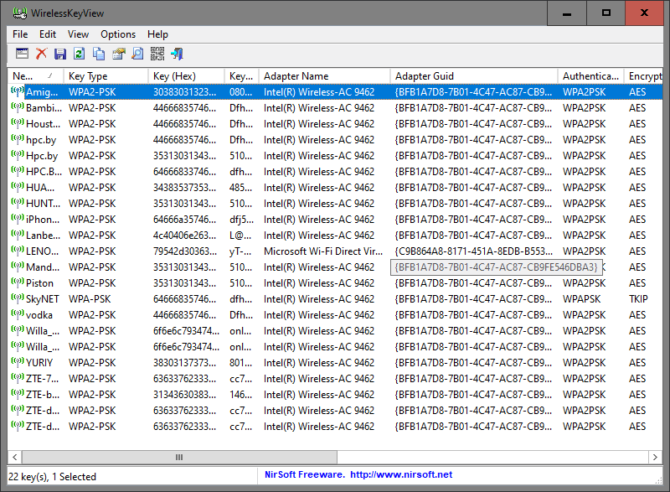Click the 31343630383... hex key cell
The image size is (670, 492).
pos(185,394)
